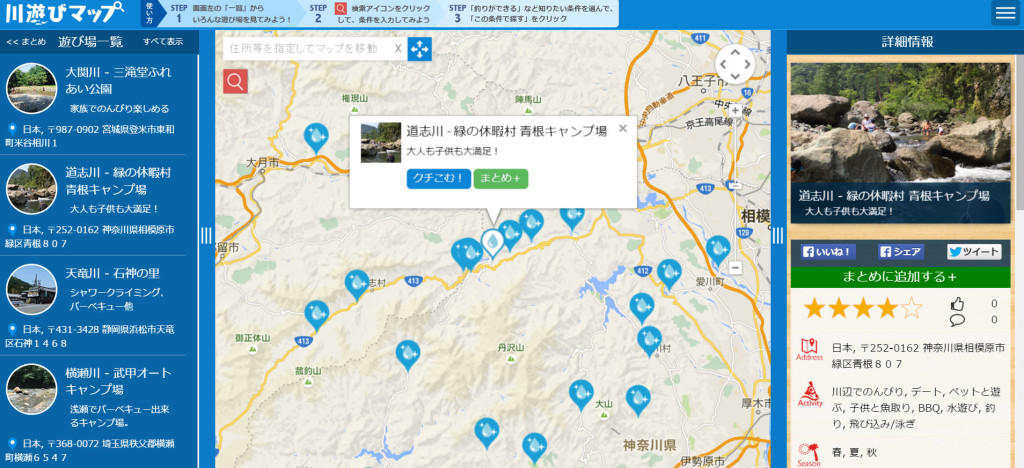The width and height of the screenshot is (1024, 468).
Task: Collapse the right detail panel handle
Action: (778, 236)
